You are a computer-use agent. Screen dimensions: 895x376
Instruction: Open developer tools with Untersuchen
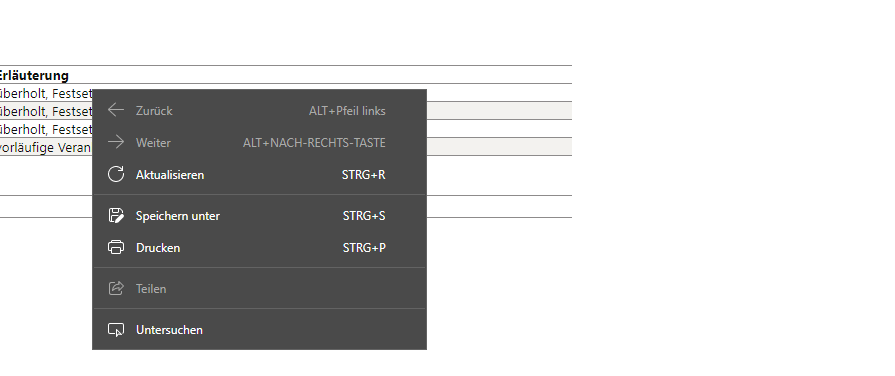(259, 330)
